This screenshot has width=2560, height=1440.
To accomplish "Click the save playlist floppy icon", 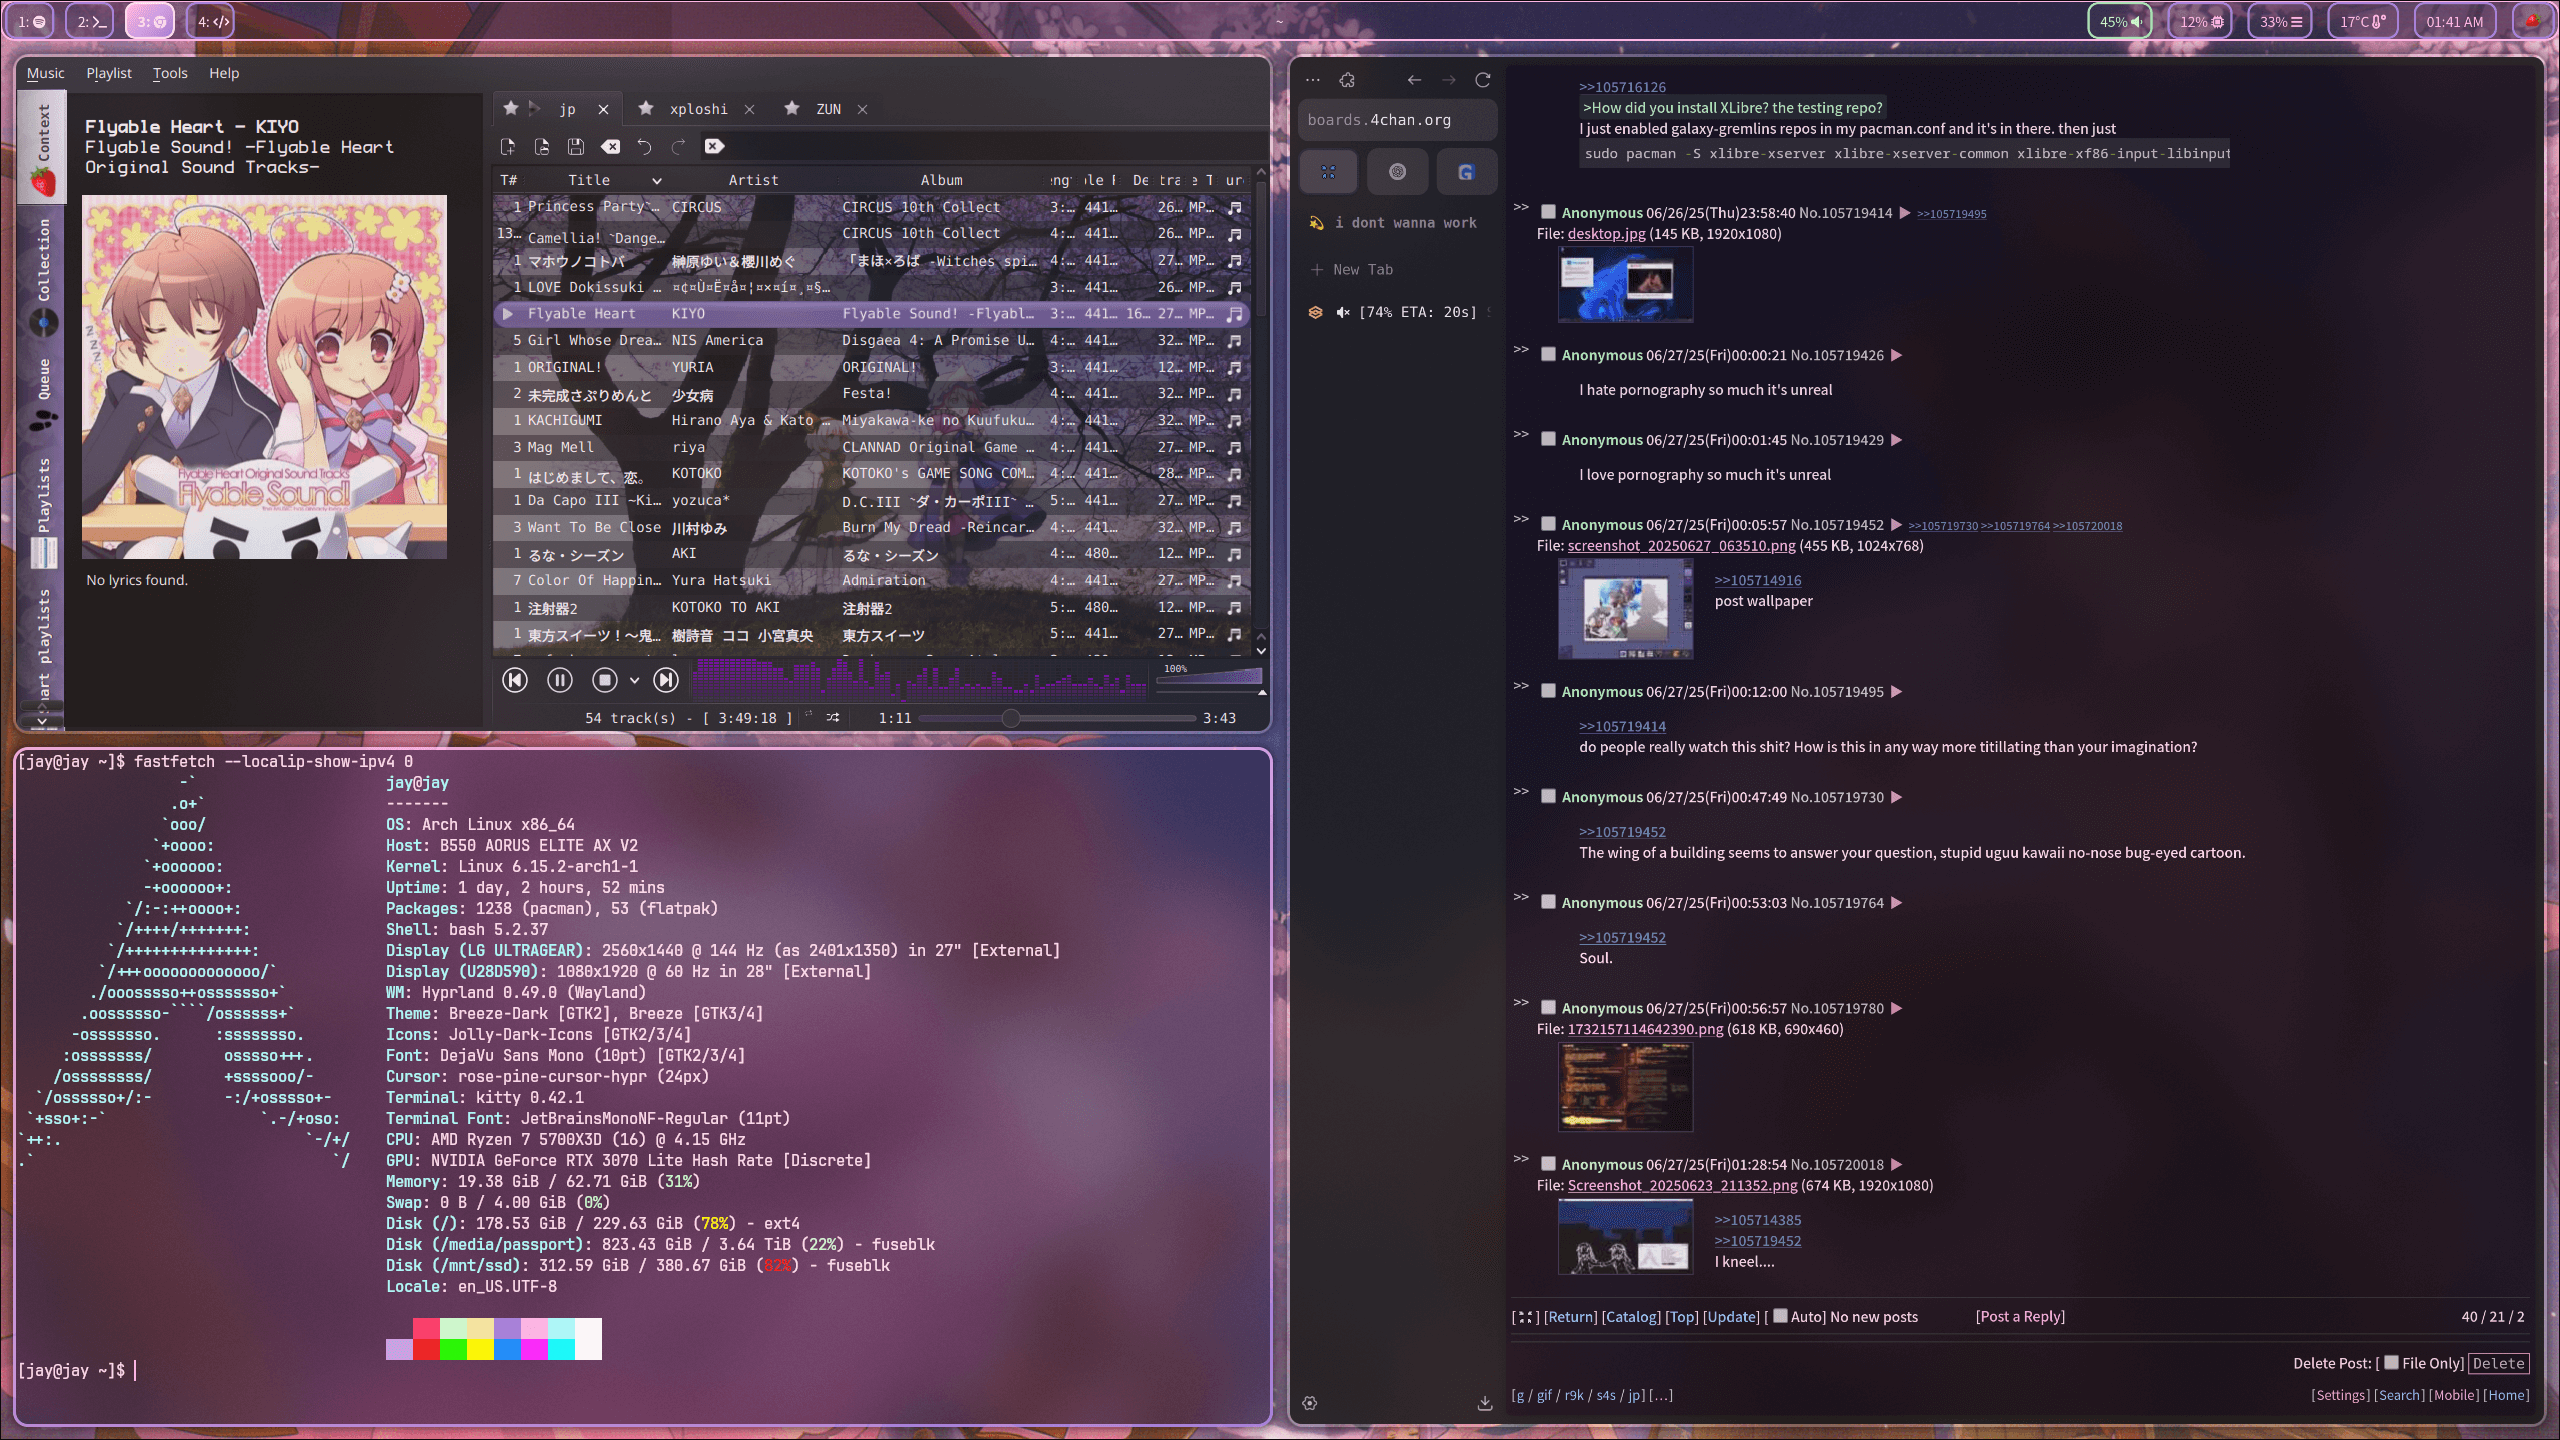I will click(x=576, y=146).
